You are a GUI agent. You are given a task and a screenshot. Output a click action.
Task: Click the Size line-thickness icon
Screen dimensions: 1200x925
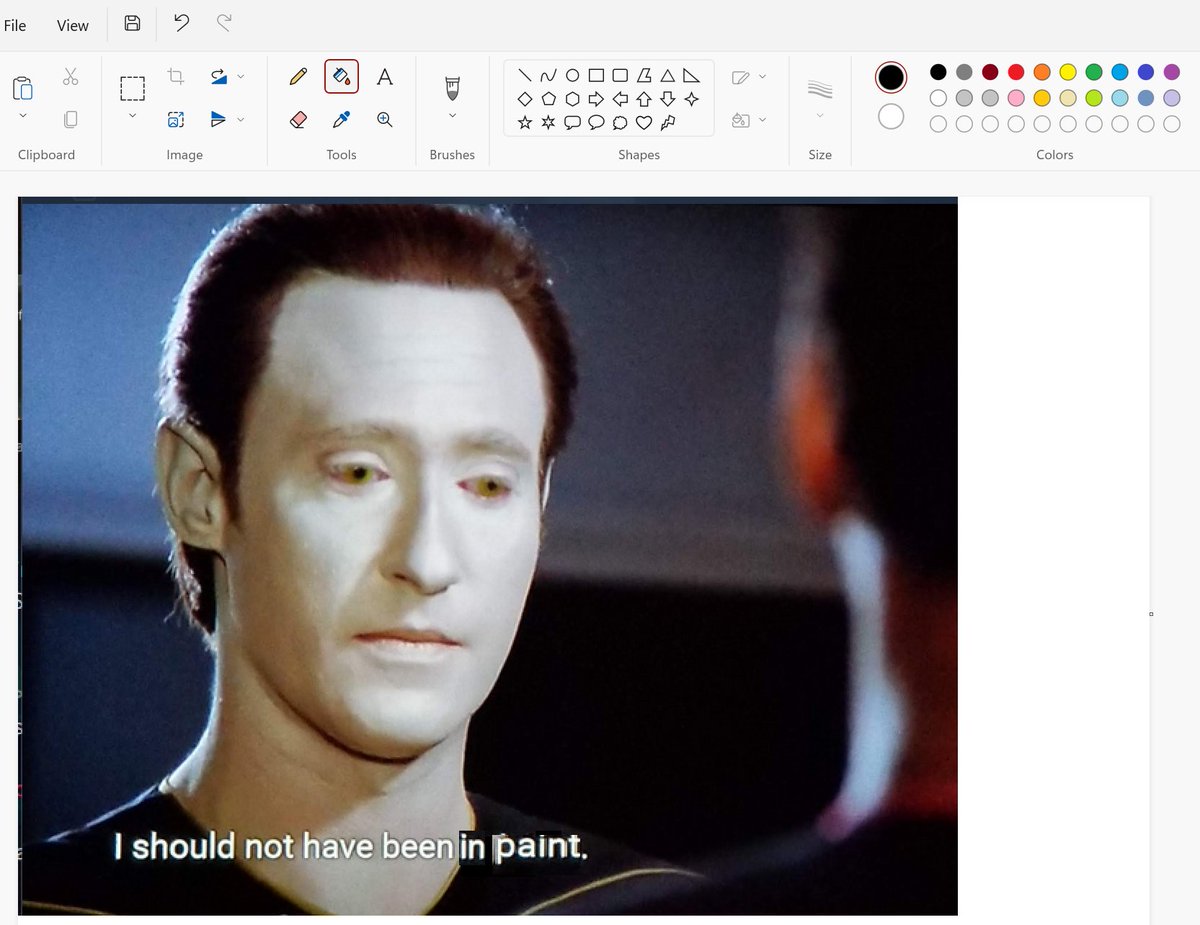(x=820, y=89)
